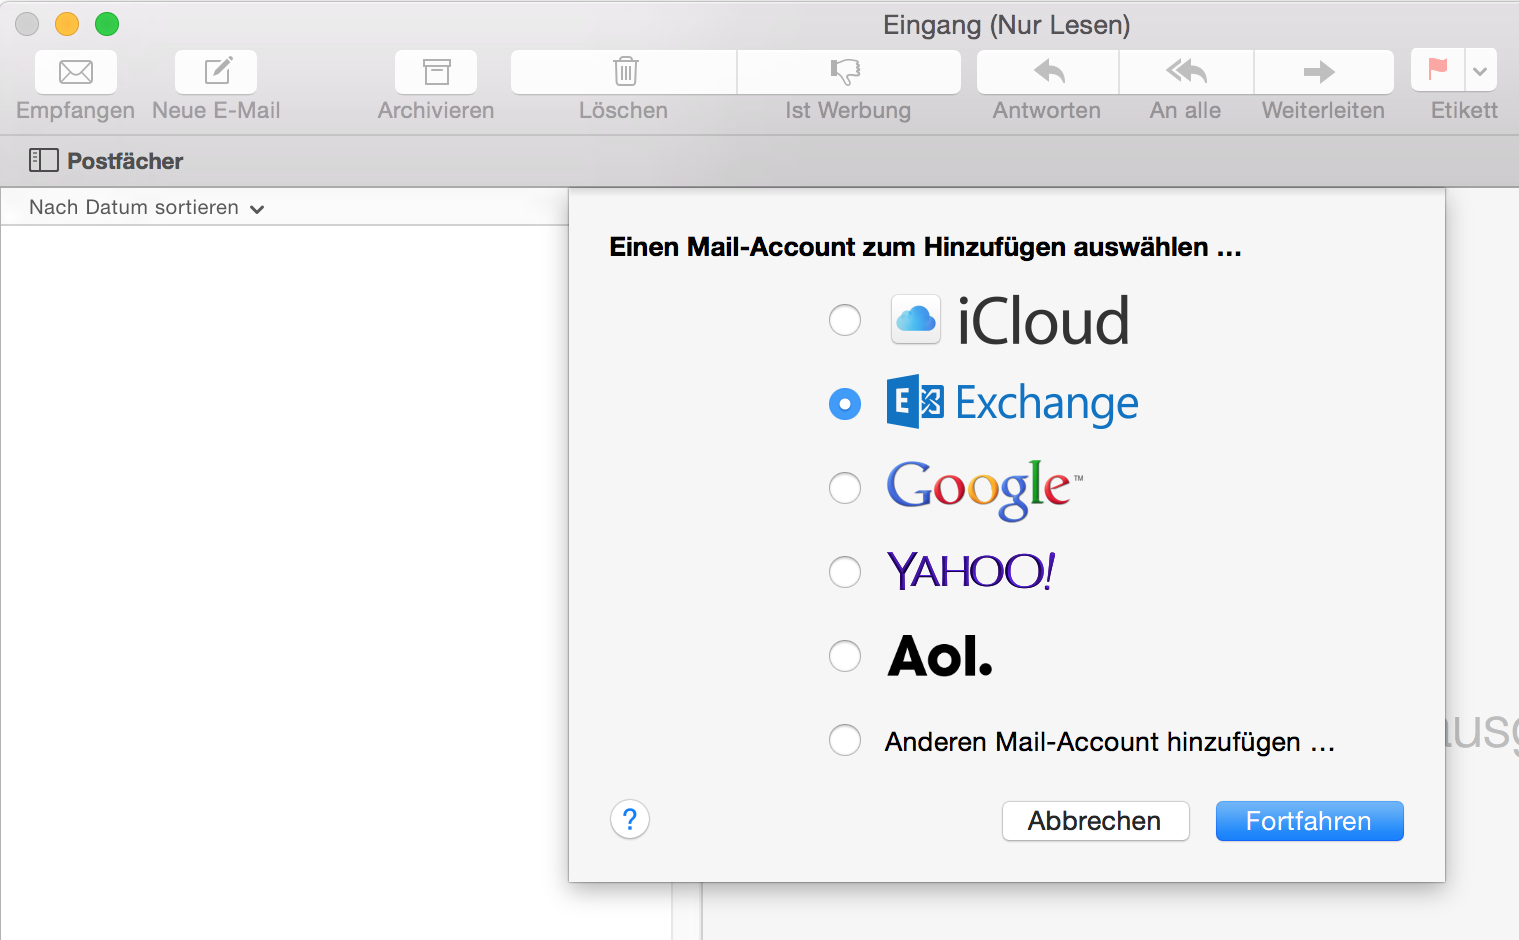Cancel the dialog with Abbrechen
The height and width of the screenshot is (940, 1519).
(1095, 820)
